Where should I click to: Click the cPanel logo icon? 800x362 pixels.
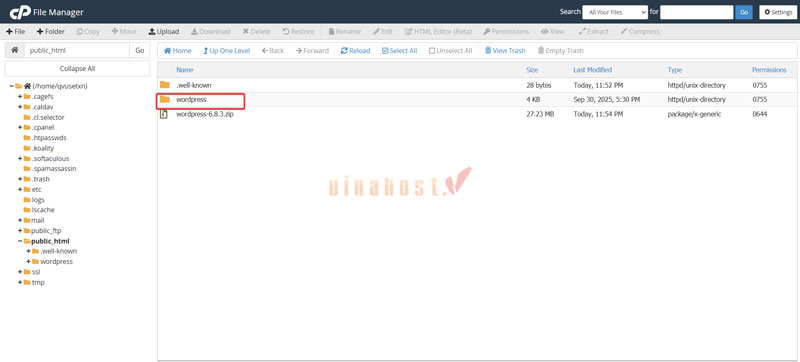coord(19,12)
